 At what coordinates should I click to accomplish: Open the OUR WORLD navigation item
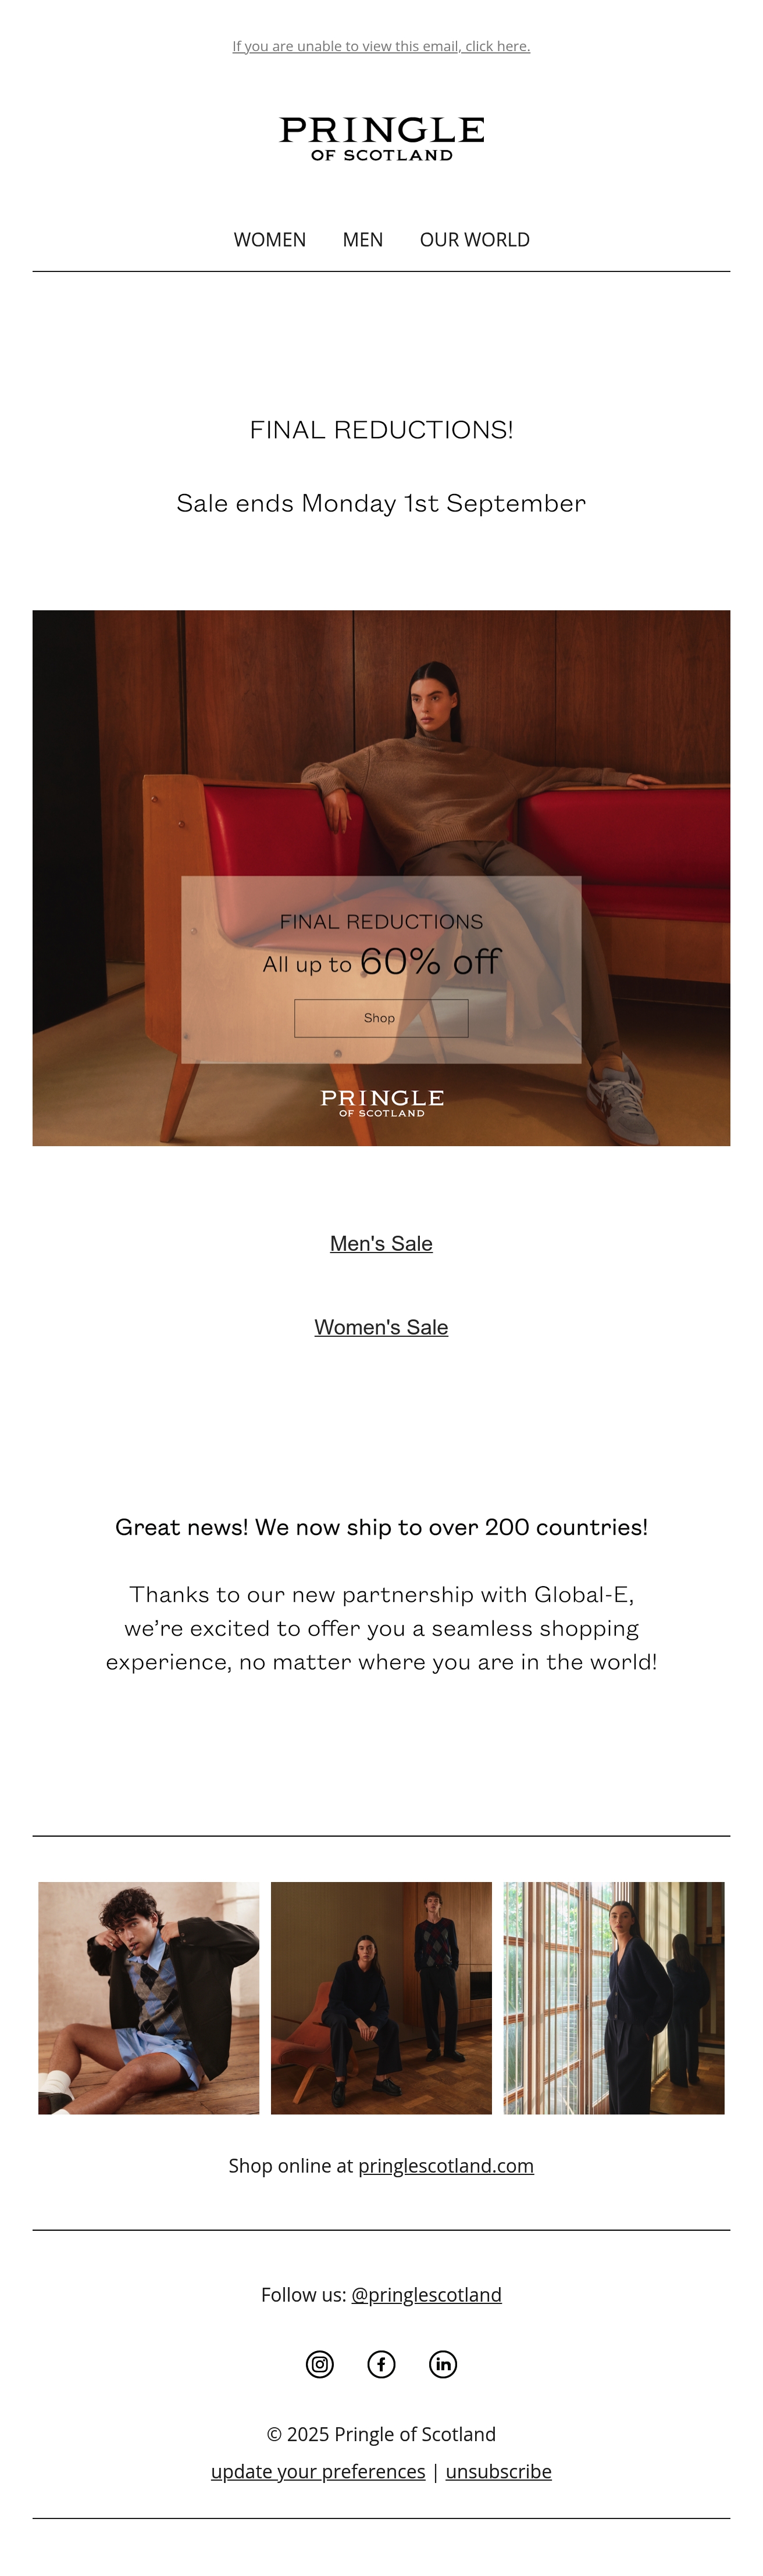tap(474, 240)
